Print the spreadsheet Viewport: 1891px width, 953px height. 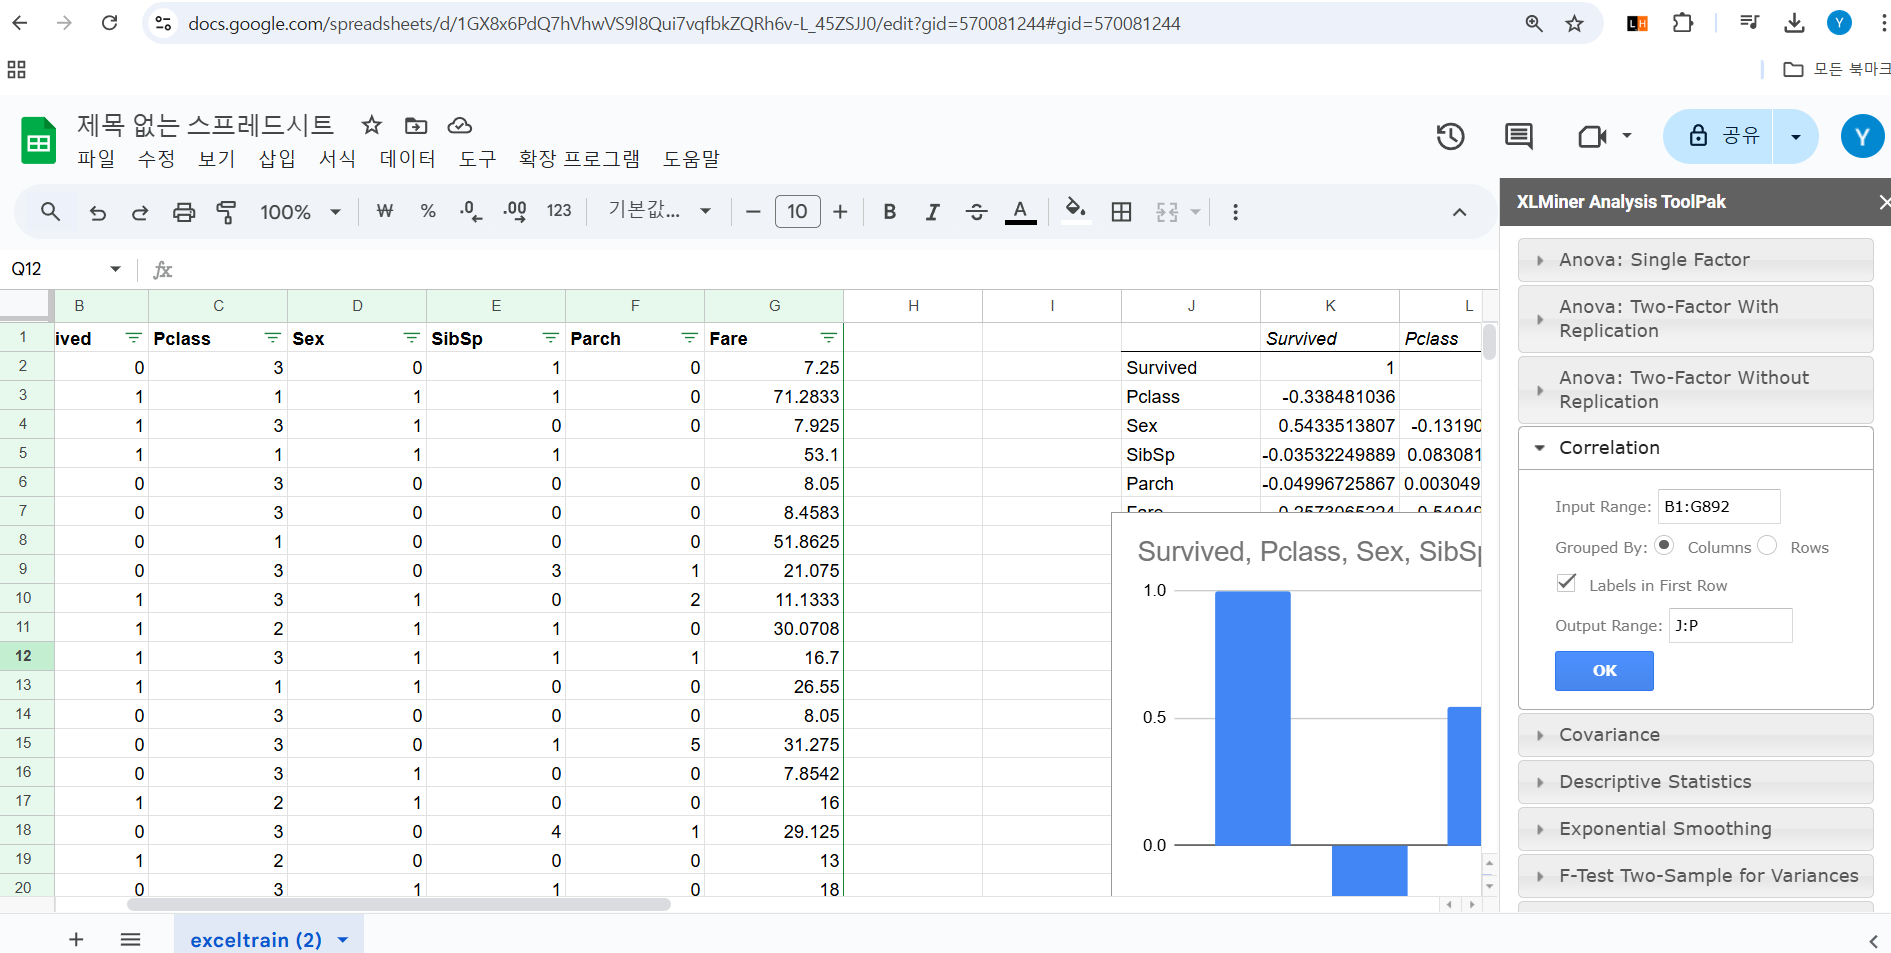tap(184, 212)
